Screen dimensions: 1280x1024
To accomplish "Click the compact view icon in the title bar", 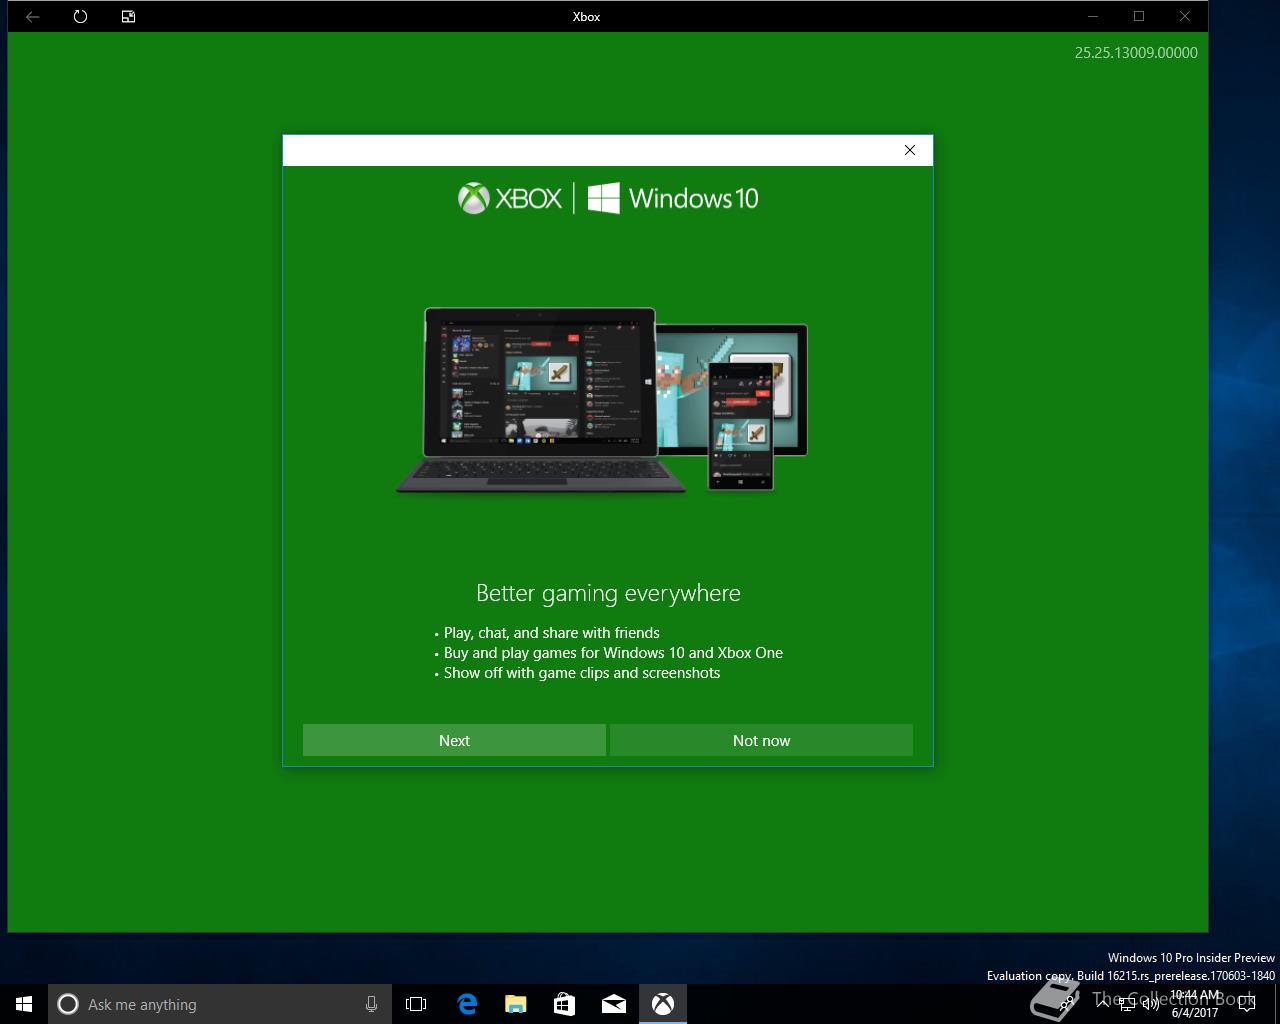I will [x=128, y=16].
